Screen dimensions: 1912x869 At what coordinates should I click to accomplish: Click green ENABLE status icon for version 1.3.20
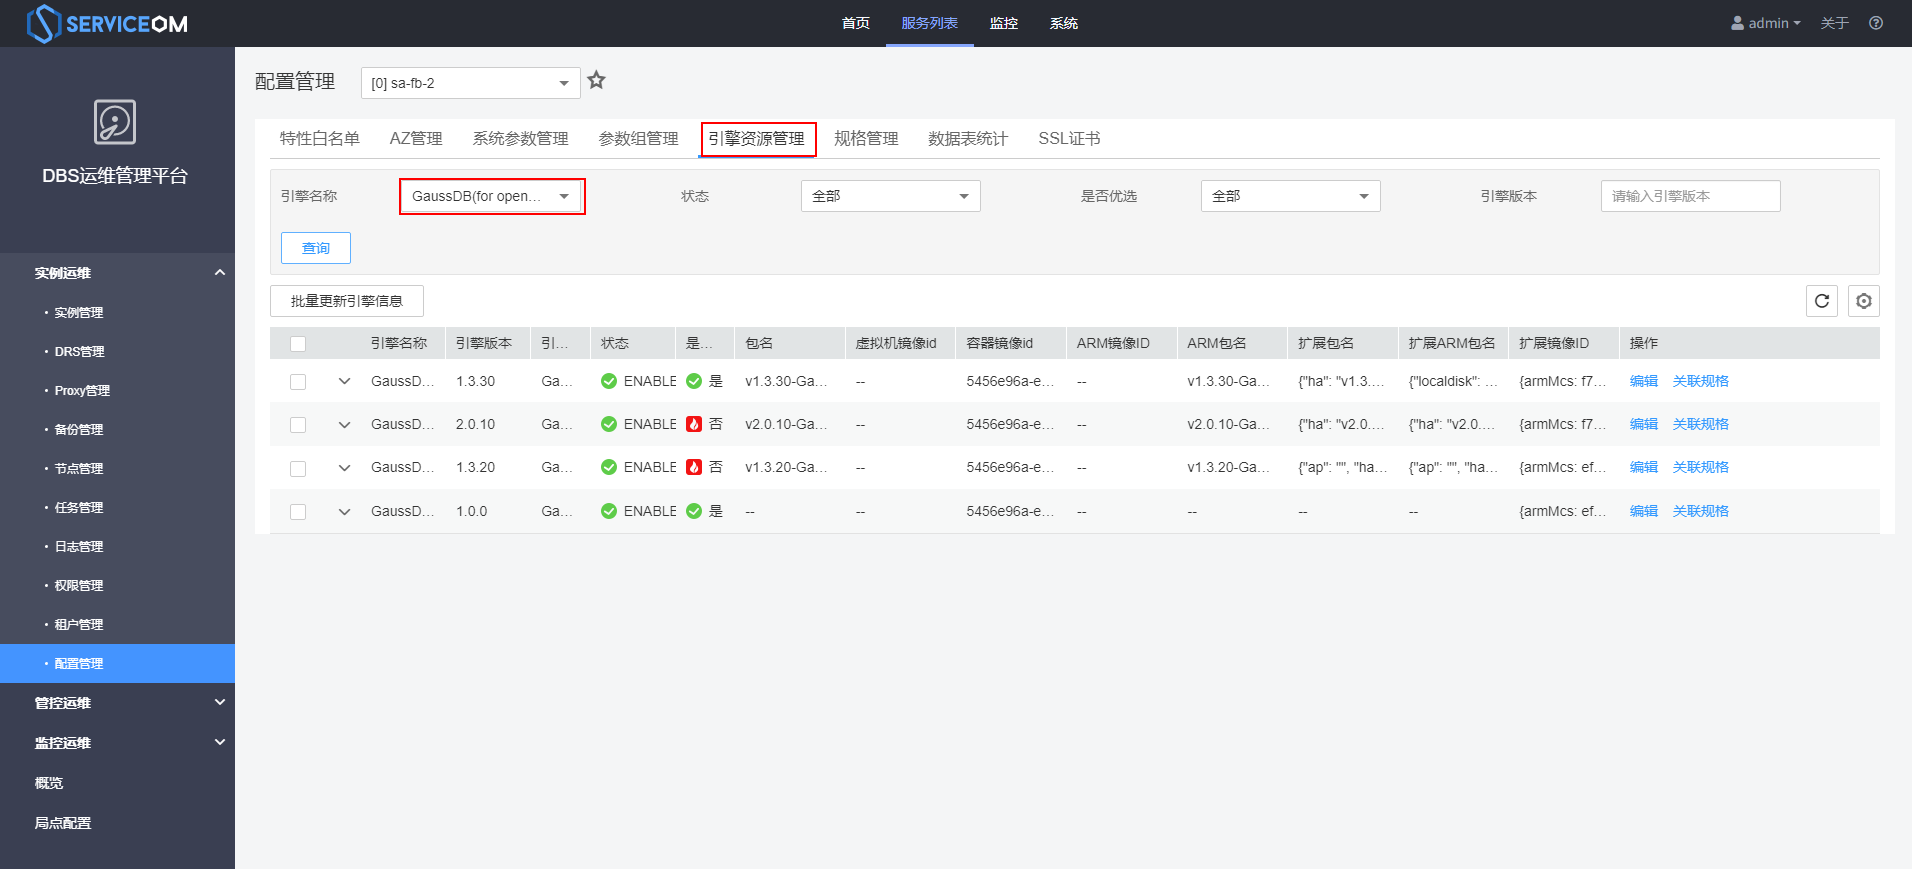coord(609,467)
